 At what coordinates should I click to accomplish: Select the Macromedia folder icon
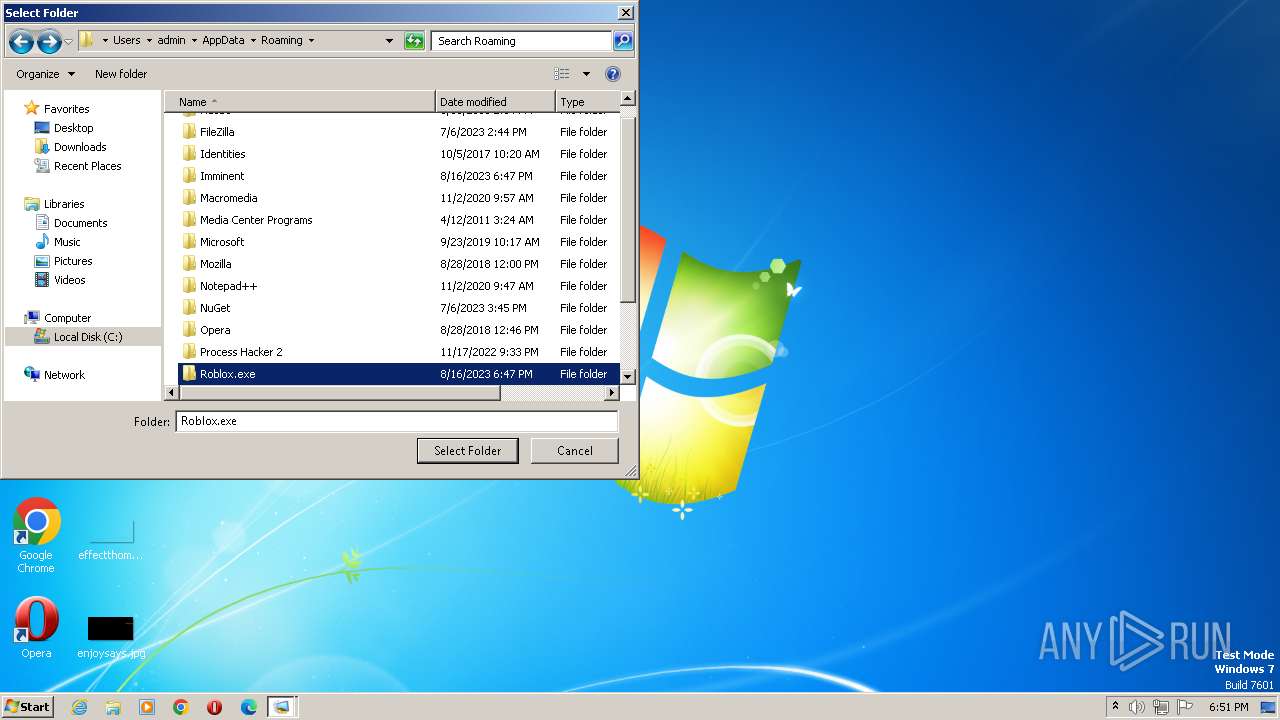tap(189, 198)
